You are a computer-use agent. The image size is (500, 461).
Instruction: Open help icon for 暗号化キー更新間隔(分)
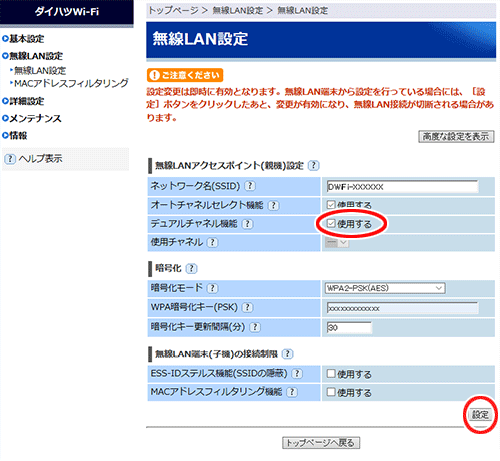point(255,327)
